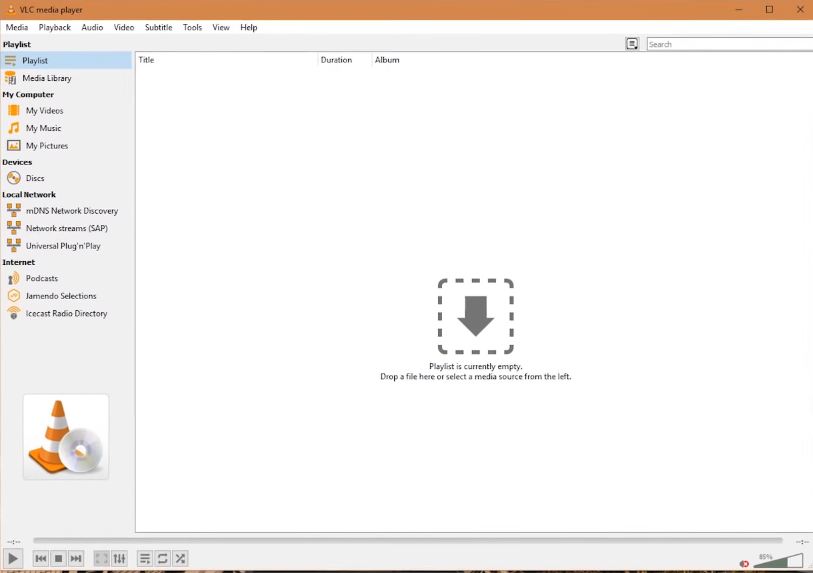The width and height of the screenshot is (813, 573).
Task: Click the Media Library icon
Action: (10, 78)
